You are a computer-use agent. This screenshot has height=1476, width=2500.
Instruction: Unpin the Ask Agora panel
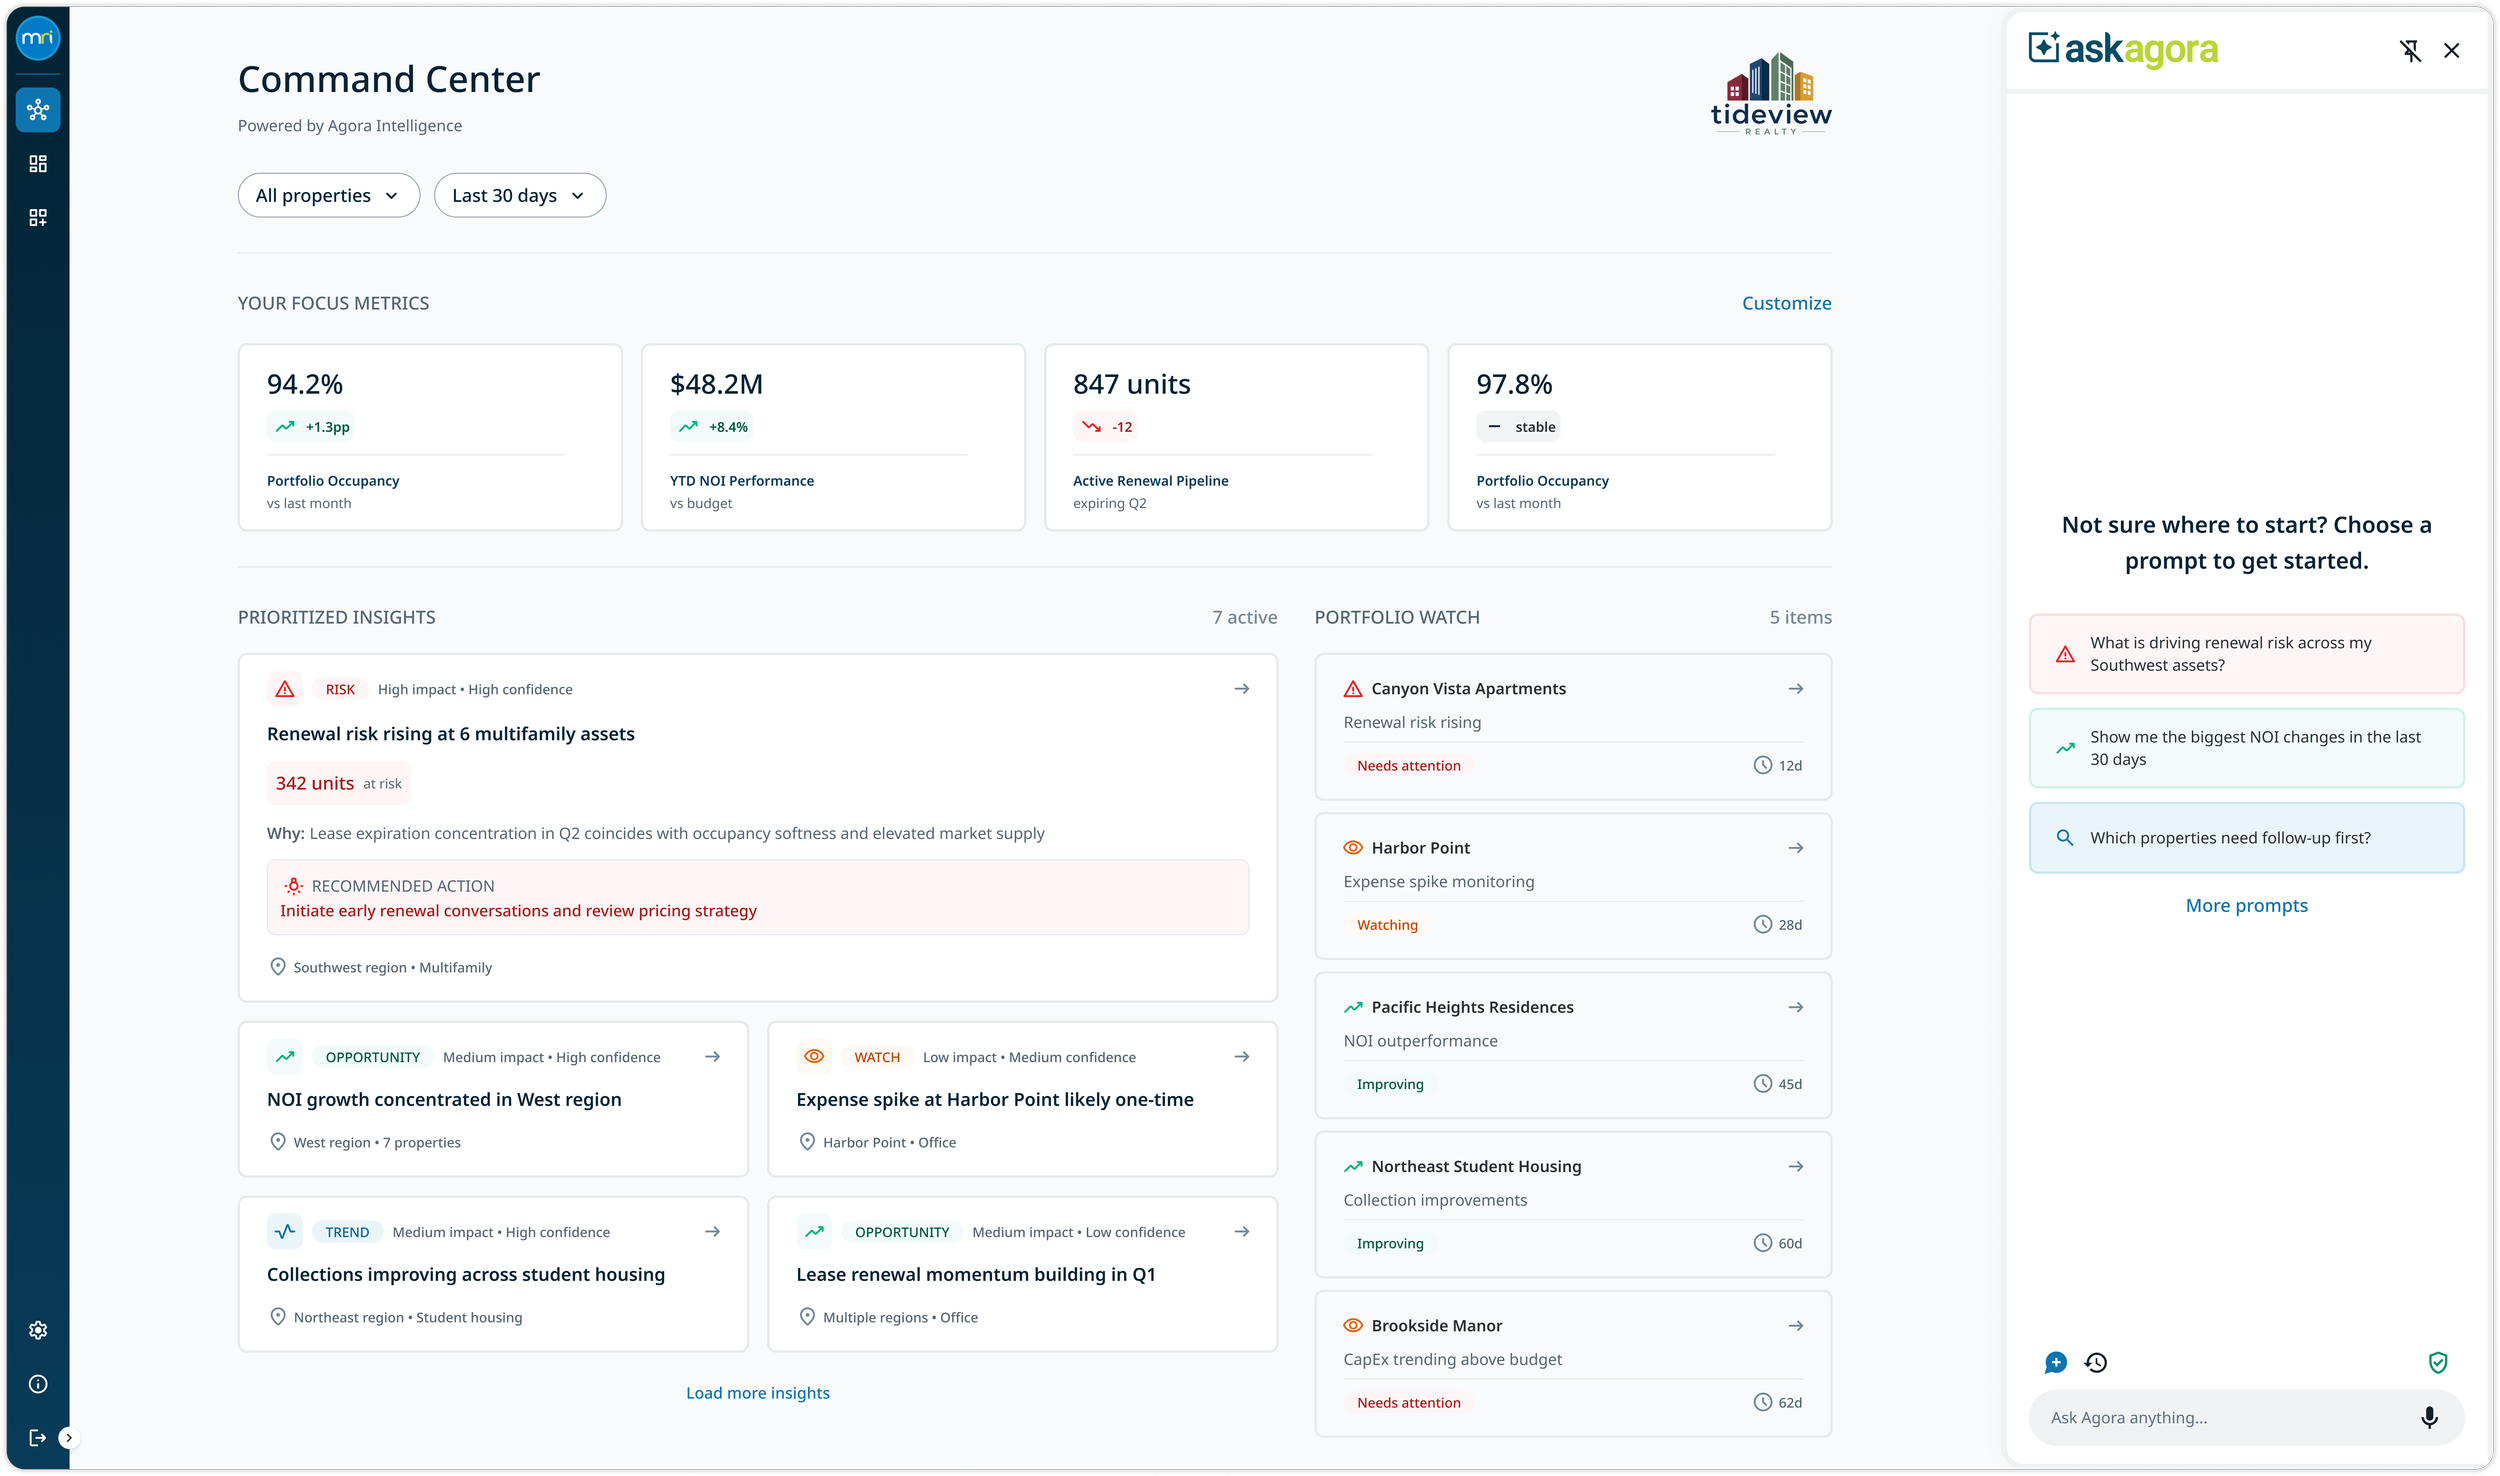pyautogui.click(x=2410, y=51)
